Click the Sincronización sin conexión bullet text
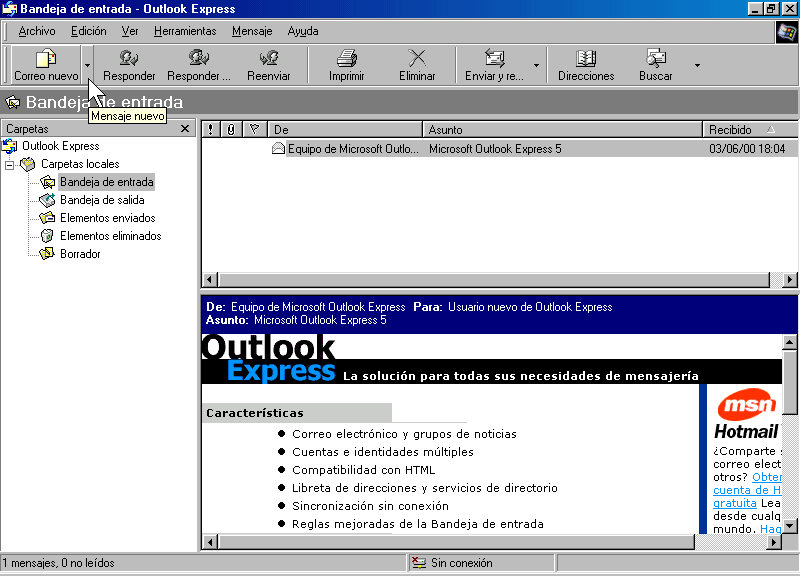This screenshot has width=800, height=576. (x=370, y=506)
